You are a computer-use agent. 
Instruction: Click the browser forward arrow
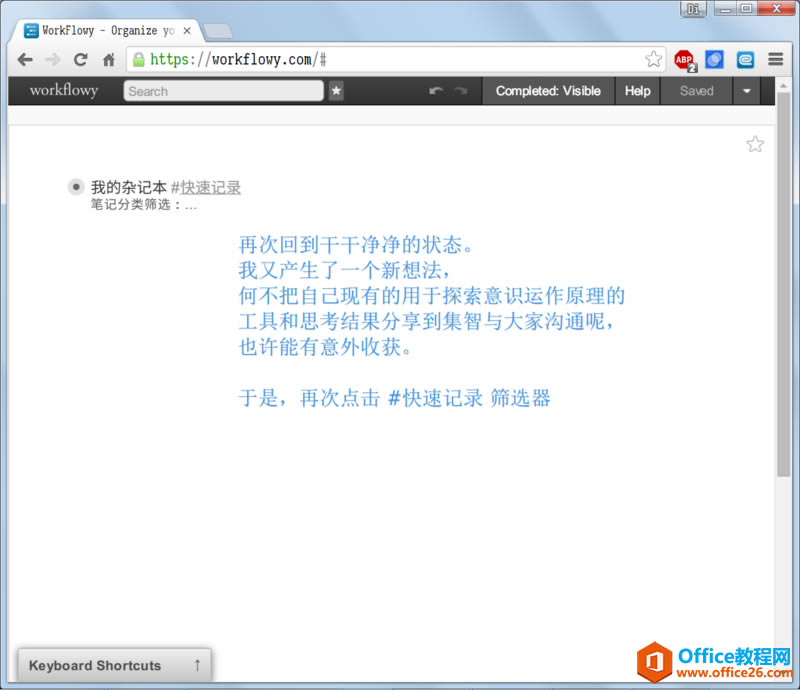tap(53, 60)
